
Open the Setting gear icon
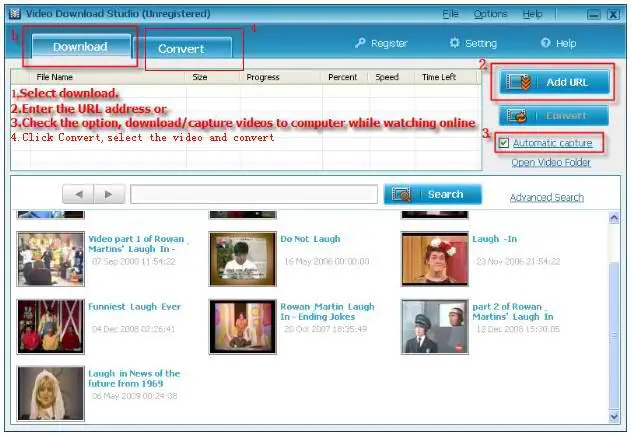(454, 43)
